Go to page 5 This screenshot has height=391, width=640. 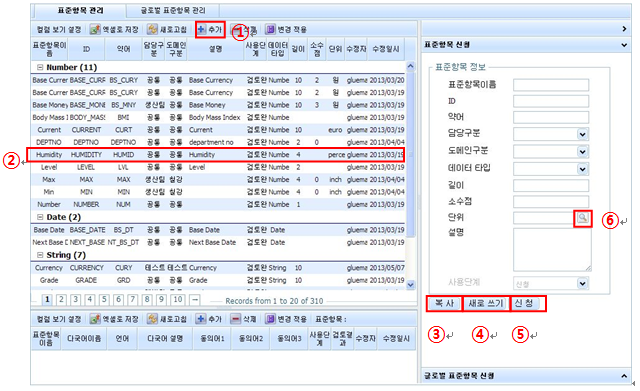click(x=104, y=300)
